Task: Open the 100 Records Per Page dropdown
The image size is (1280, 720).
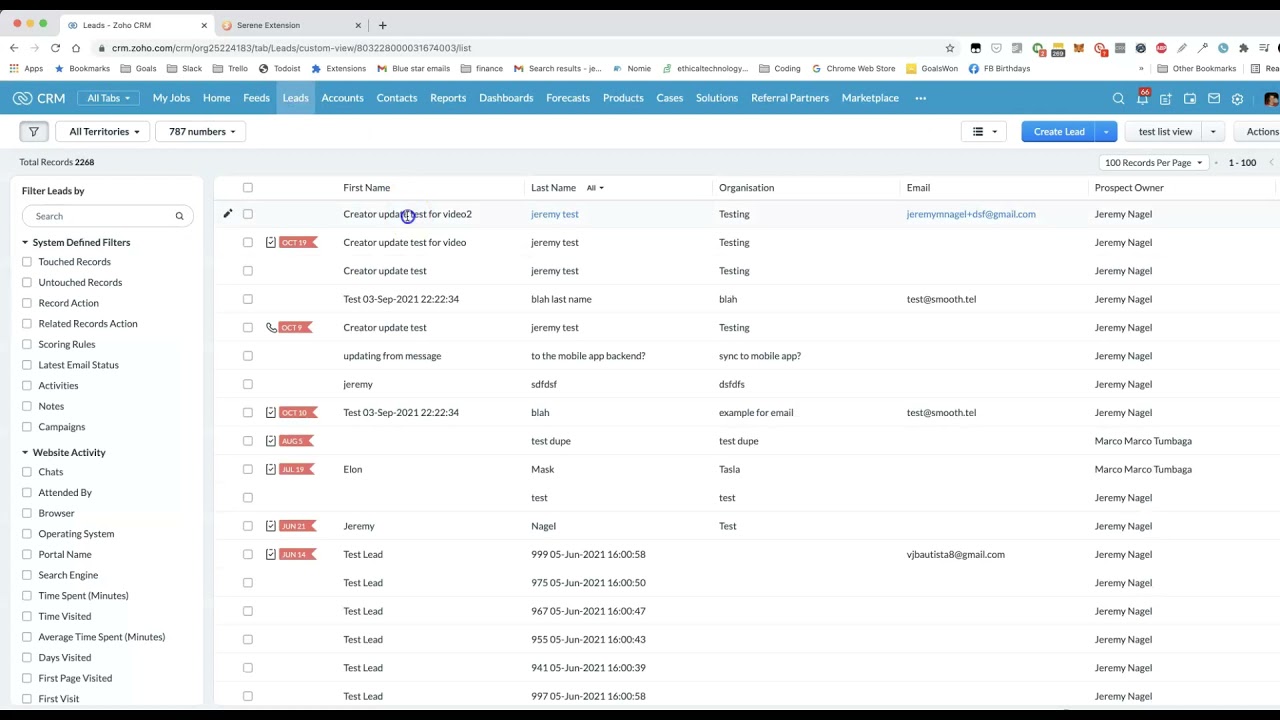Action: [x=1153, y=162]
